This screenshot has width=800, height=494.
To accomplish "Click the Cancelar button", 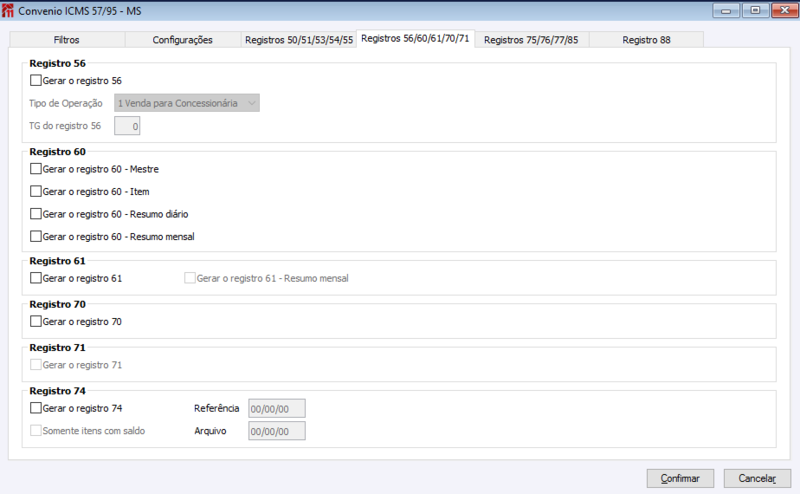I will (757, 479).
